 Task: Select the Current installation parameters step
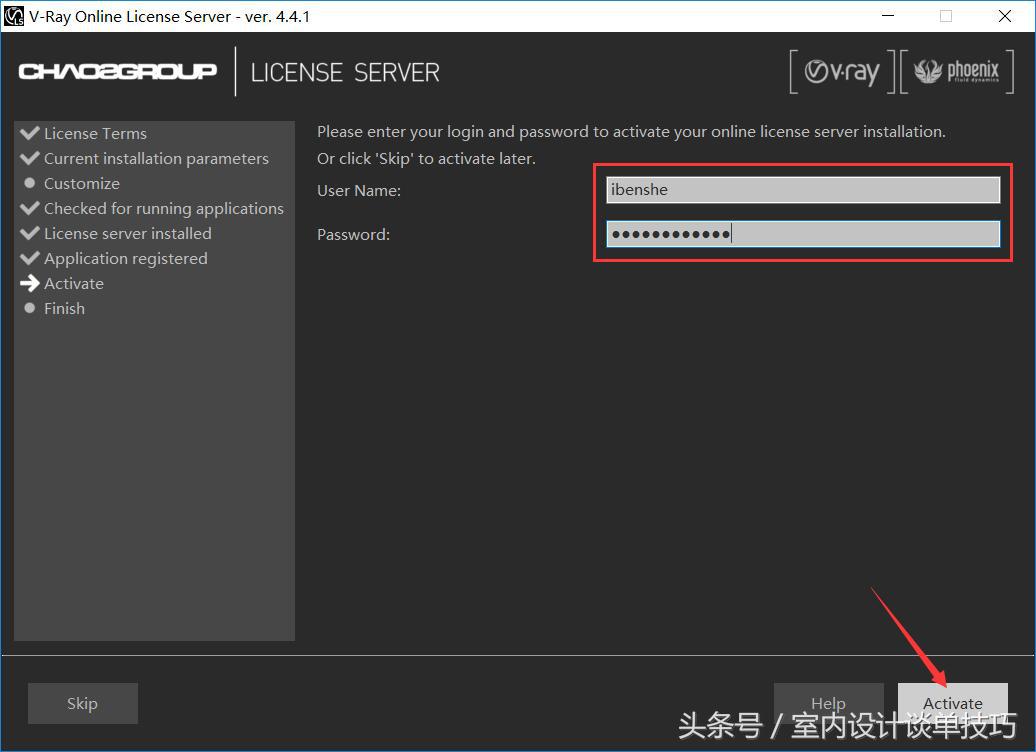click(156, 158)
